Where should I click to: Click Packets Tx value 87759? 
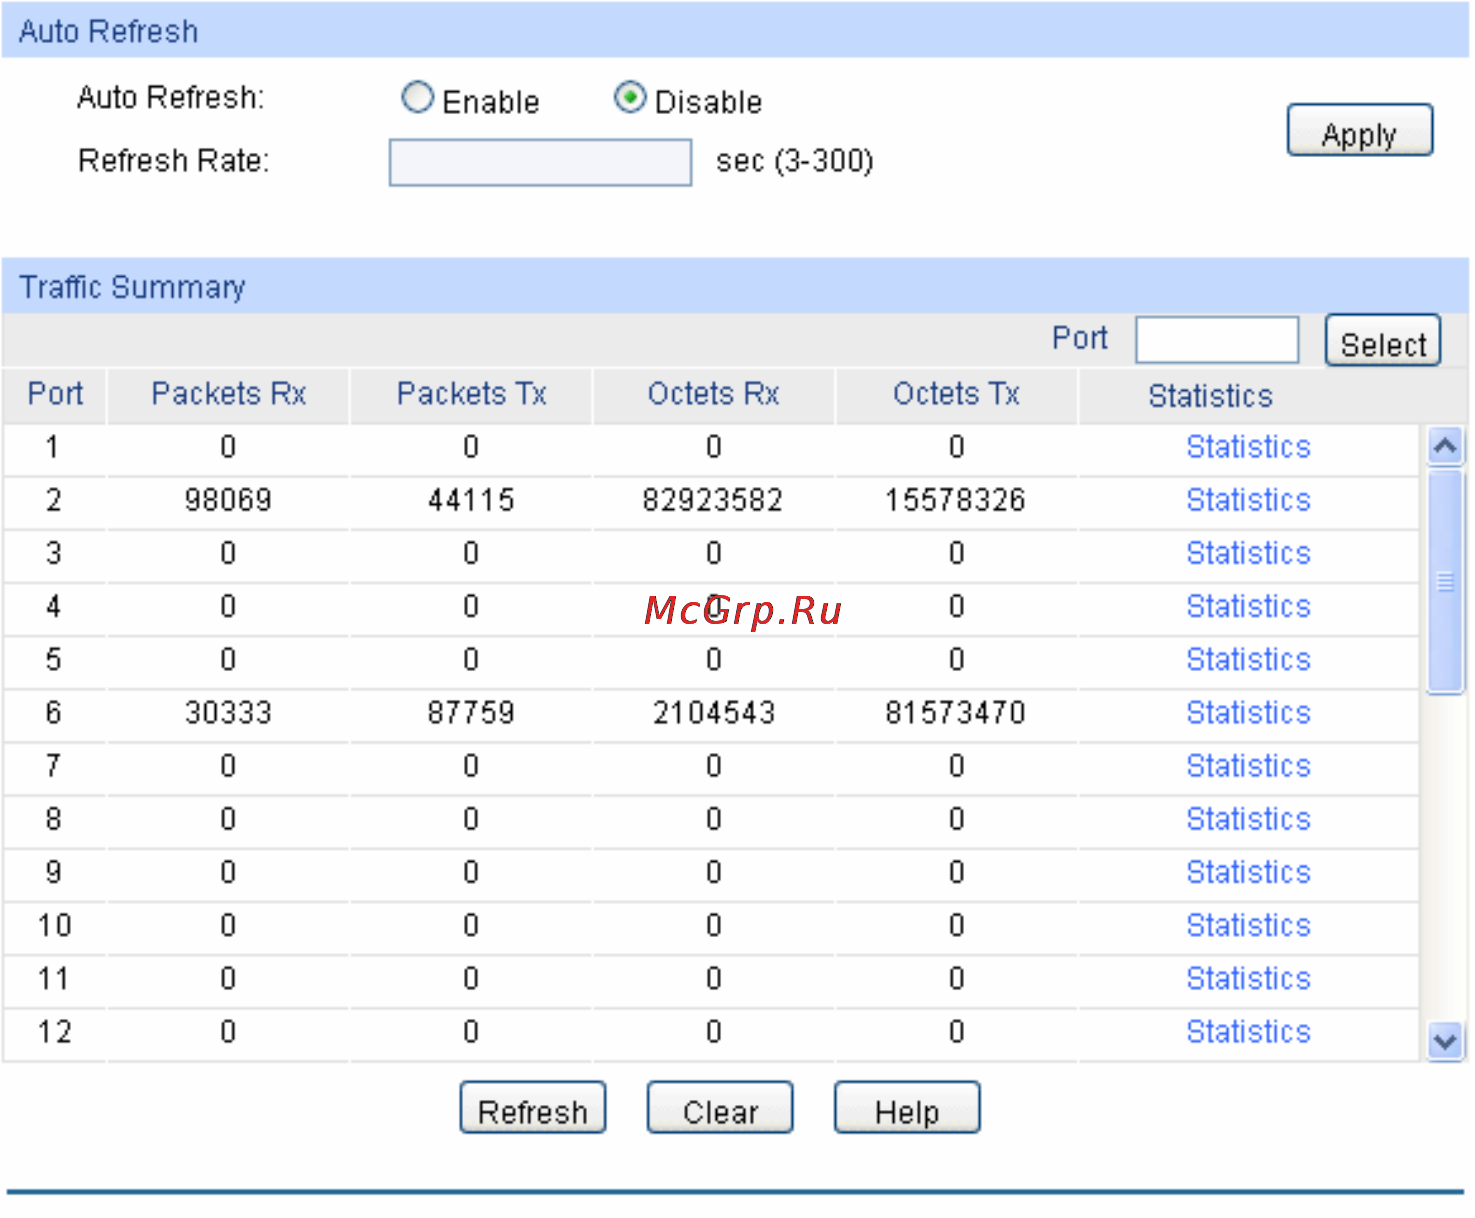click(471, 713)
